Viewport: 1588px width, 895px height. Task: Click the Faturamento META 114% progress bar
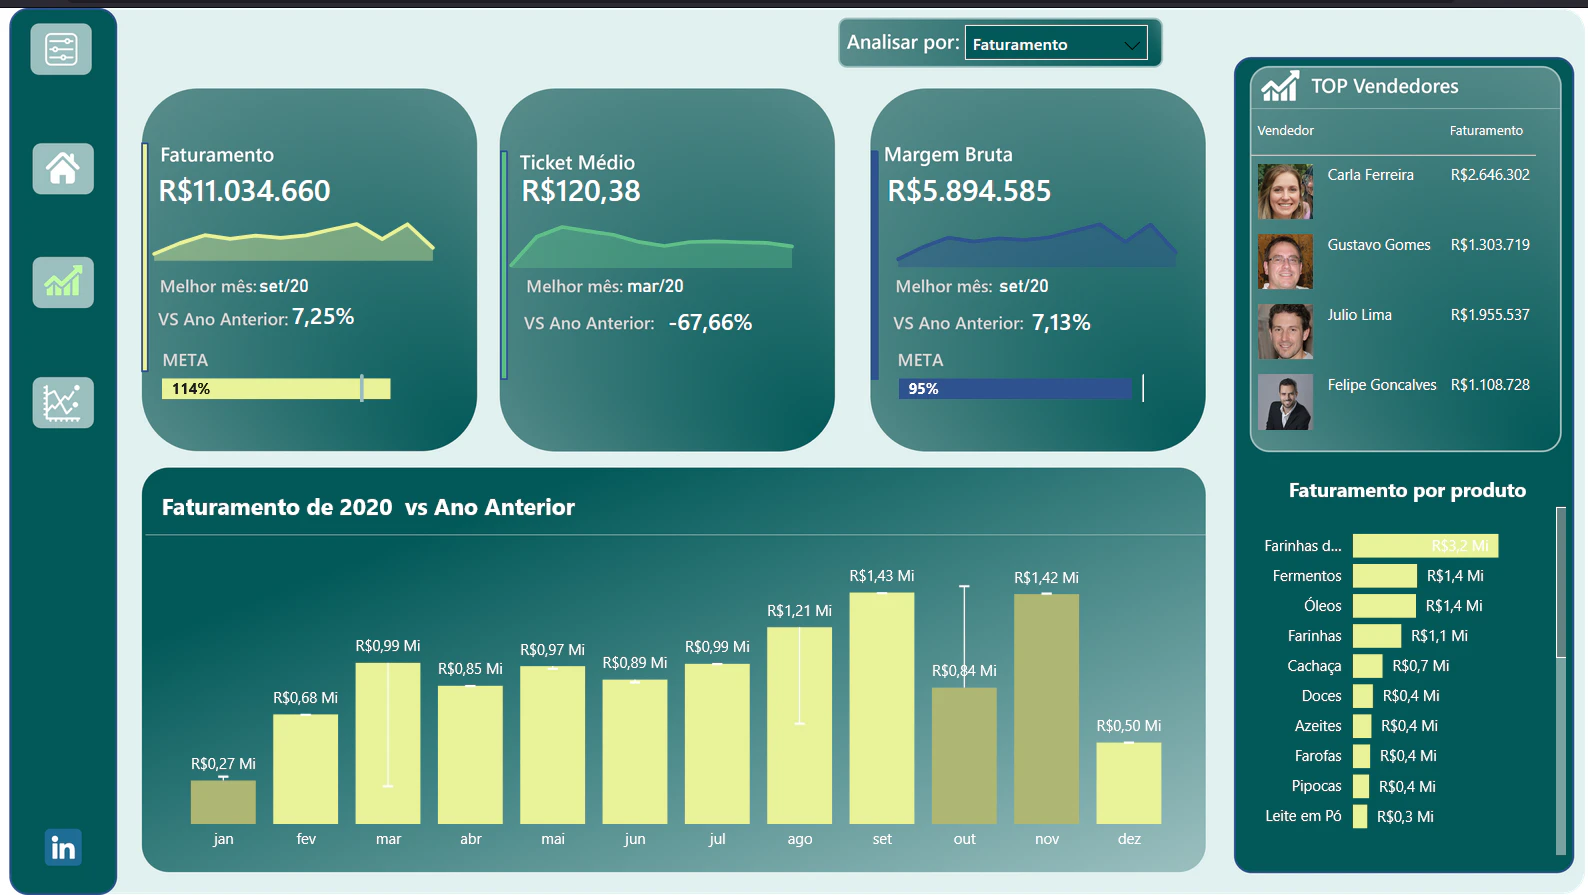(276, 389)
